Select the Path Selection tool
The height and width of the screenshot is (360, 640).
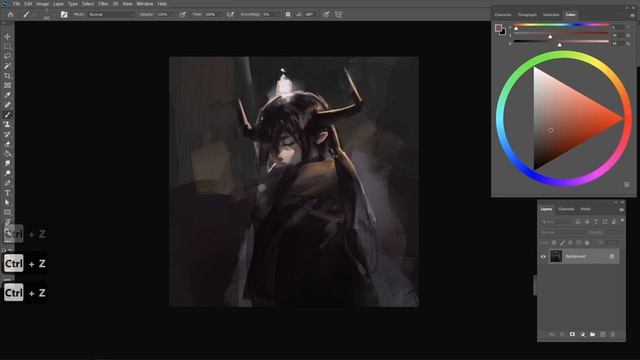[x=7, y=202]
